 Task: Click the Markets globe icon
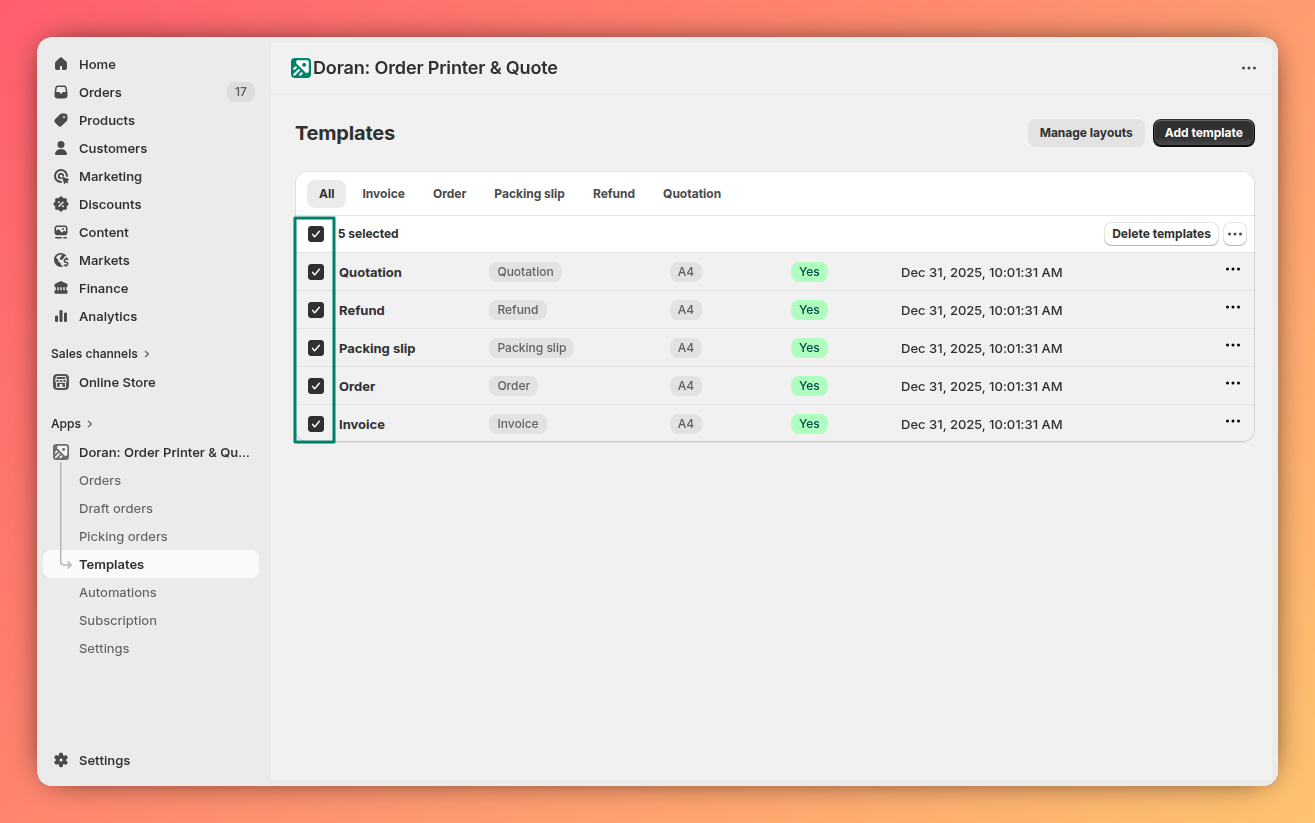click(61, 260)
